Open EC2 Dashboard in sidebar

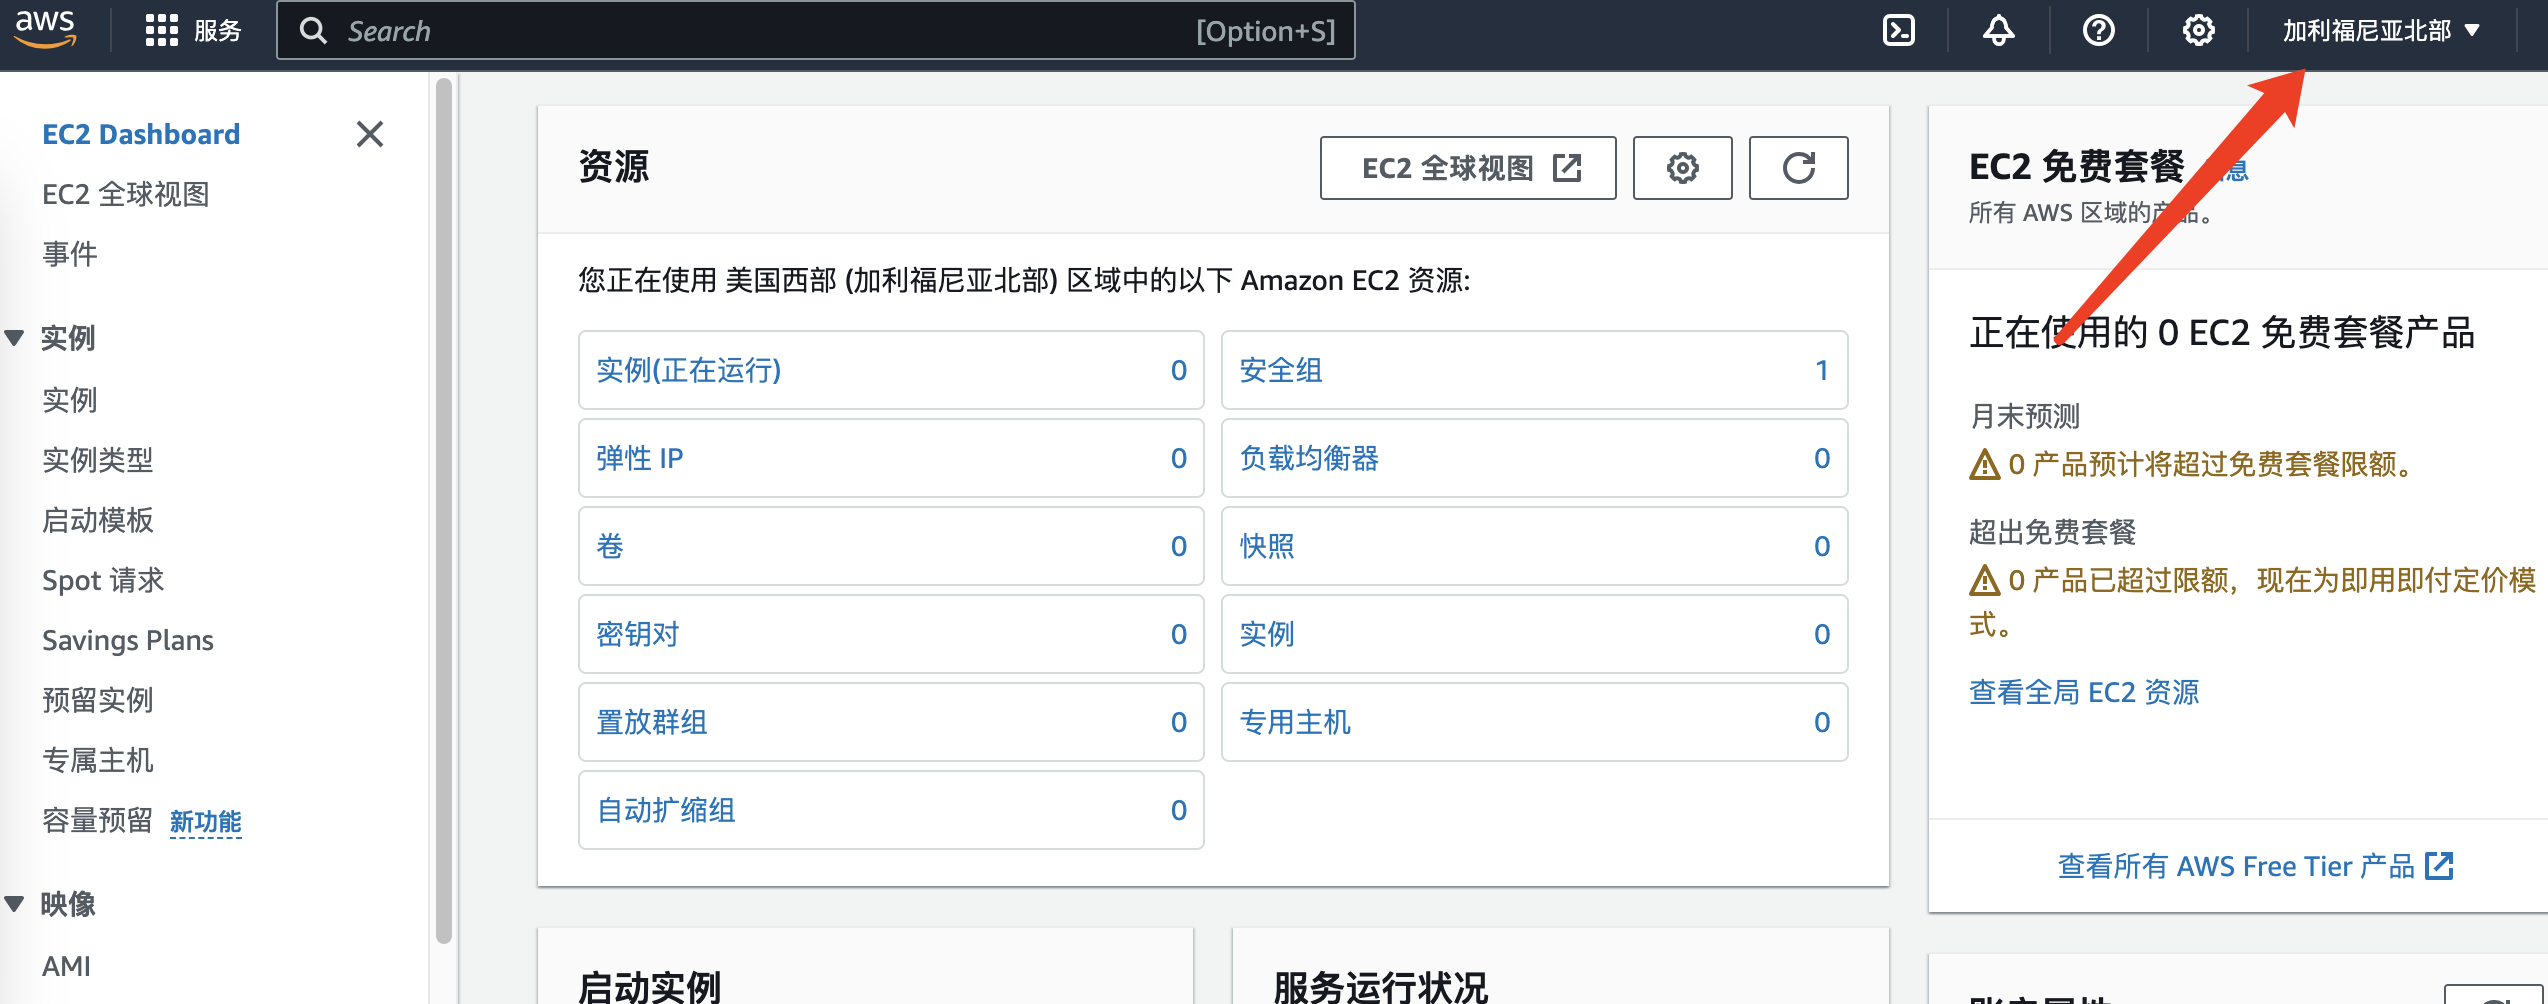point(141,134)
